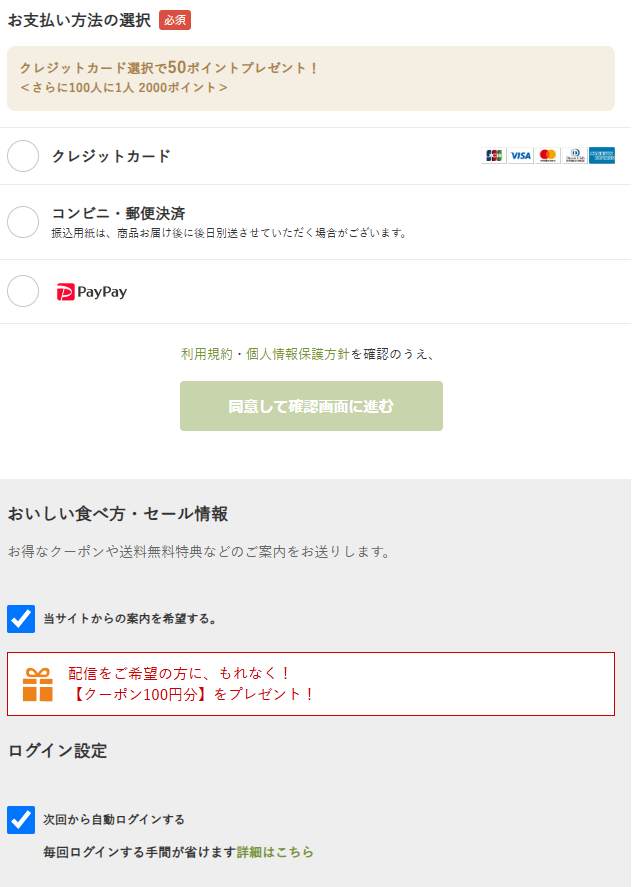
Task: Disable the 次回から自動ログインする checkbox
Action: [x=21, y=820]
